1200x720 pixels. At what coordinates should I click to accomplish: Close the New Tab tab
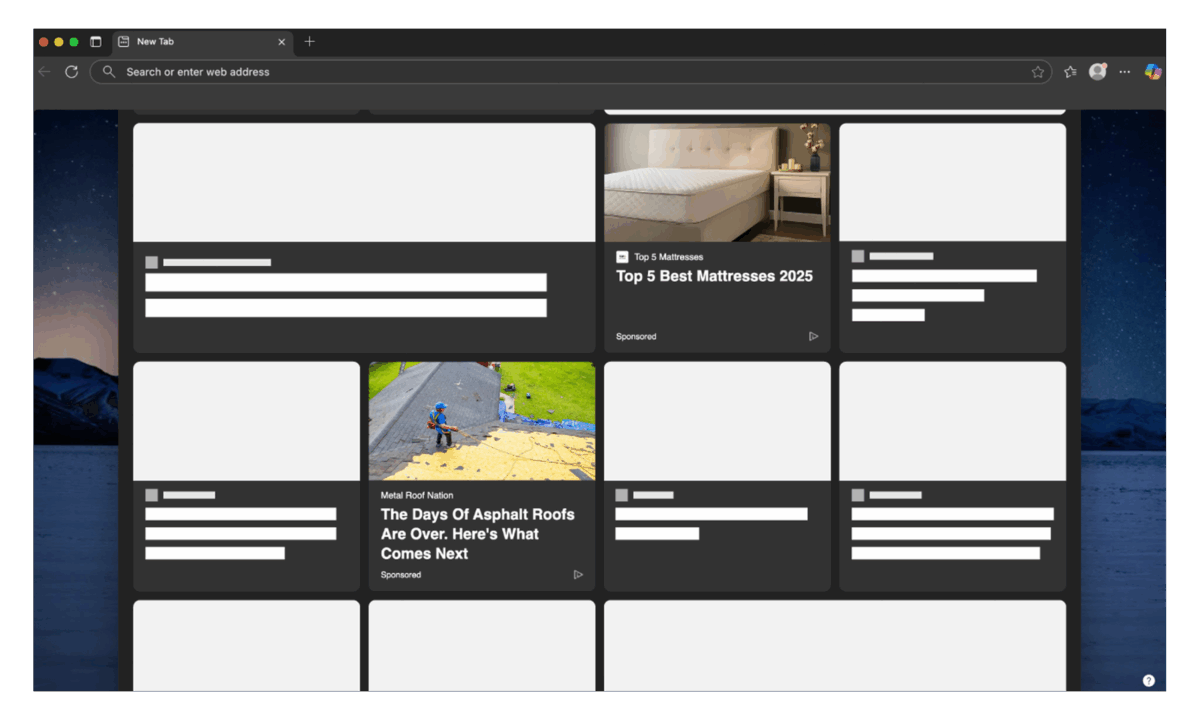pyautogui.click(x=281, y=42)
